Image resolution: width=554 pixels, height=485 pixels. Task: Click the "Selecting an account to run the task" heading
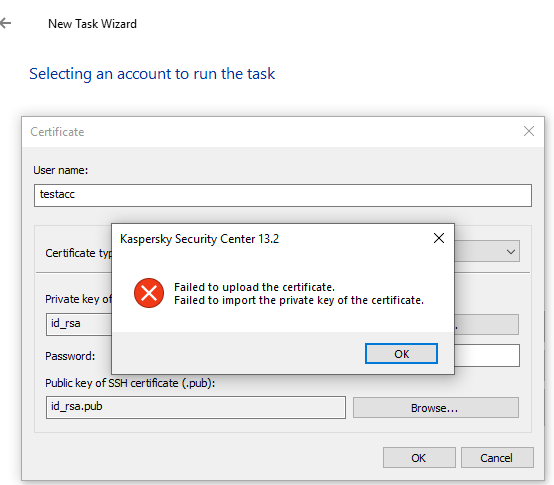(152, 74)
